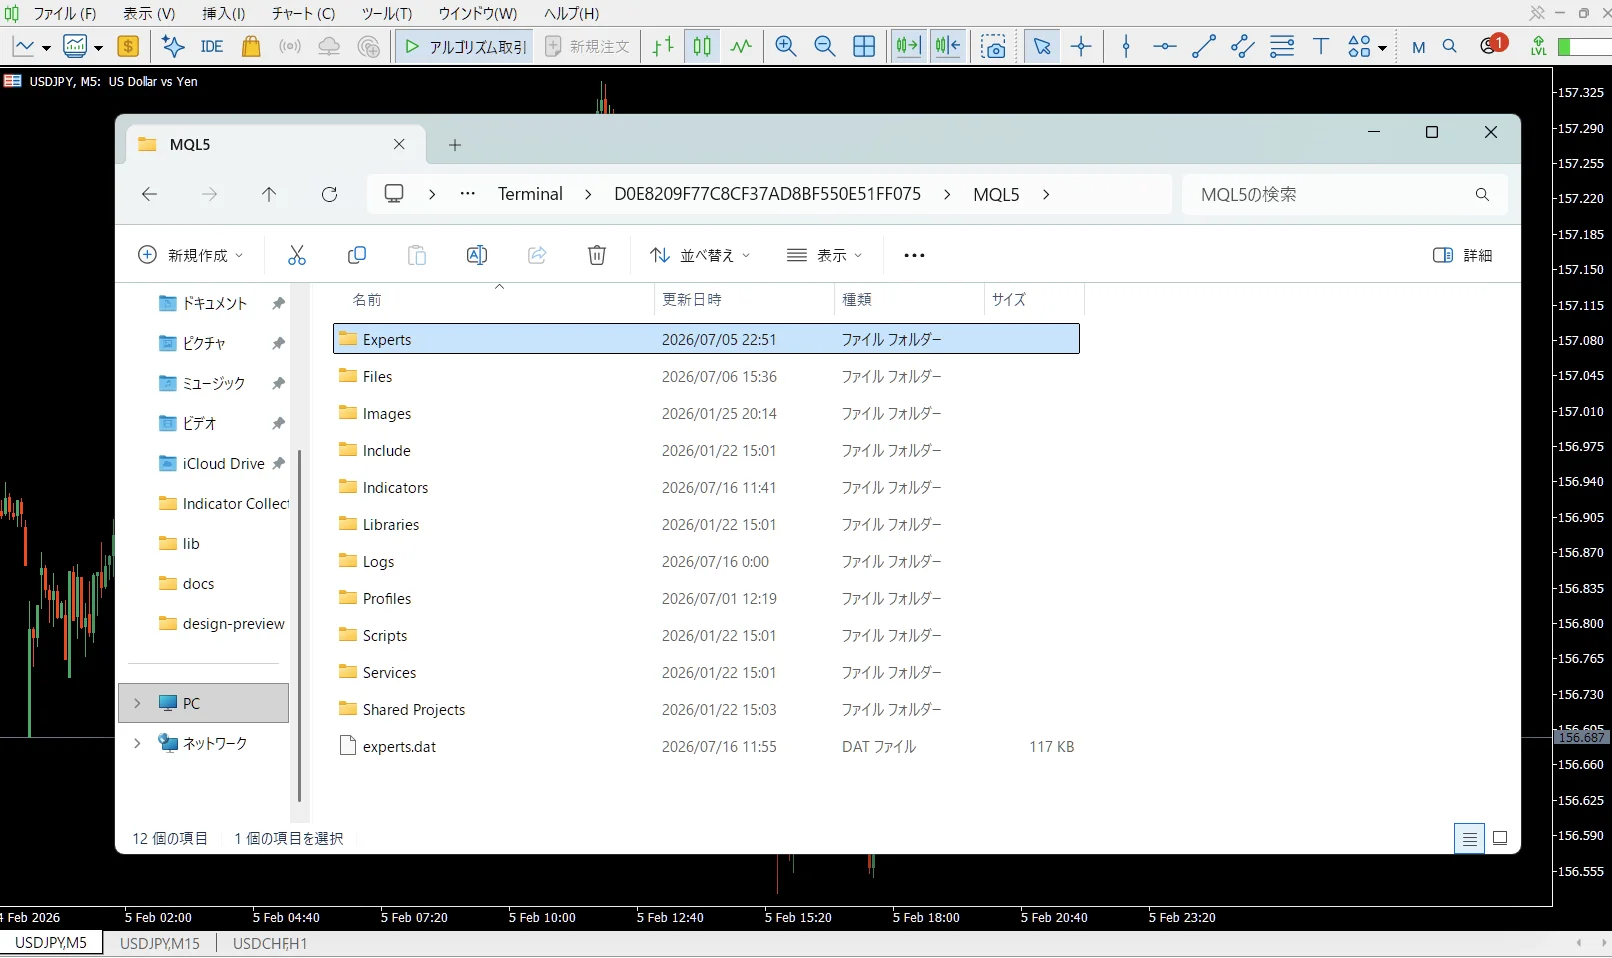The image size is (1612, 958).
Task: Zoom out on the chart
Action: pos(825,46)
